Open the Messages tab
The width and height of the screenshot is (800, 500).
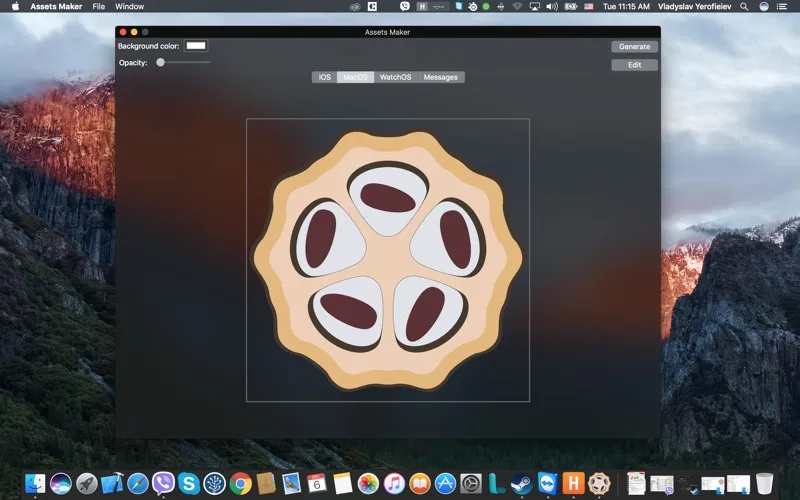pos(441,77)
